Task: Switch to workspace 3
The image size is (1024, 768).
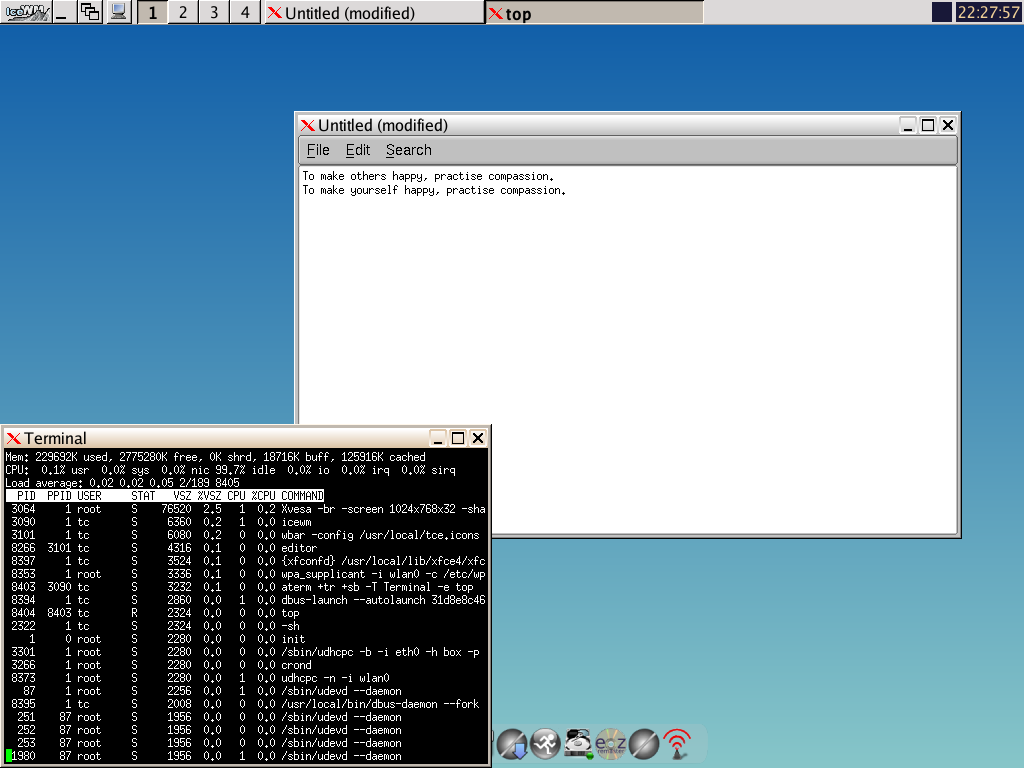Action: pos(214,12)
